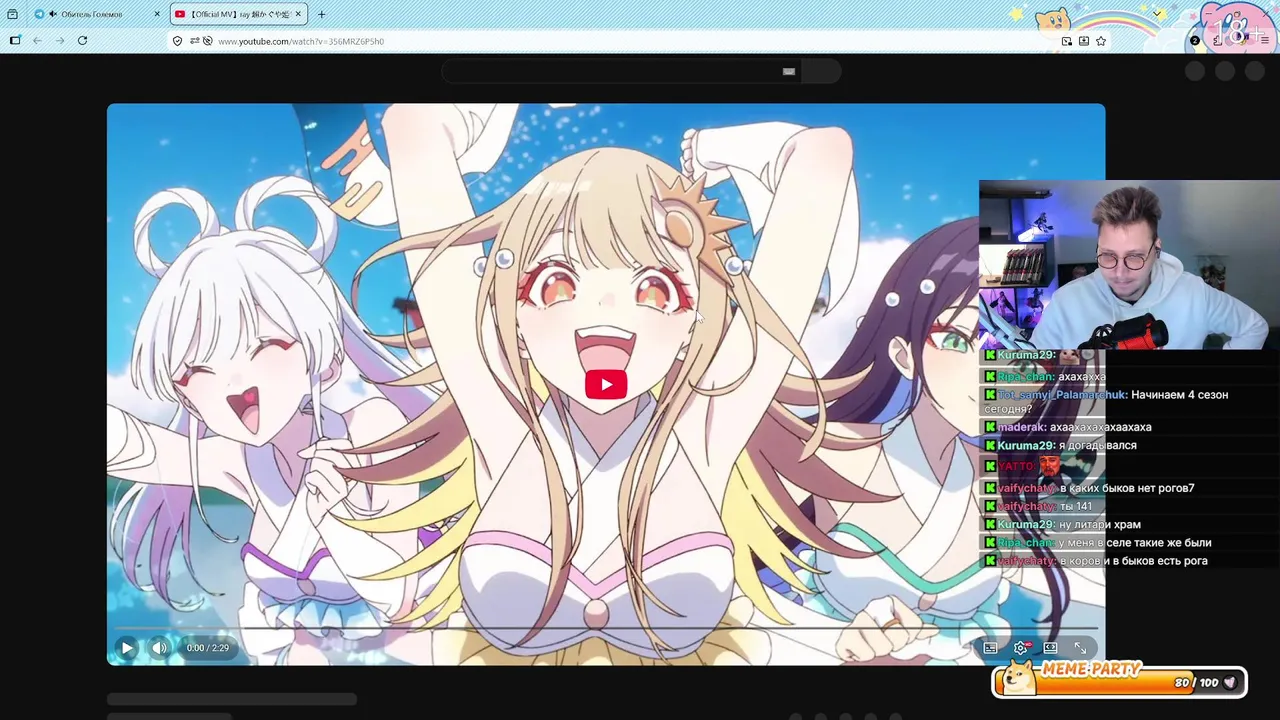Image resolution: width=1280 pixels, height=720 pixels.
Task: Click chat message 'в коров и в быков есть рога'
Action: pyautogui.click(x=1134, y=561)
